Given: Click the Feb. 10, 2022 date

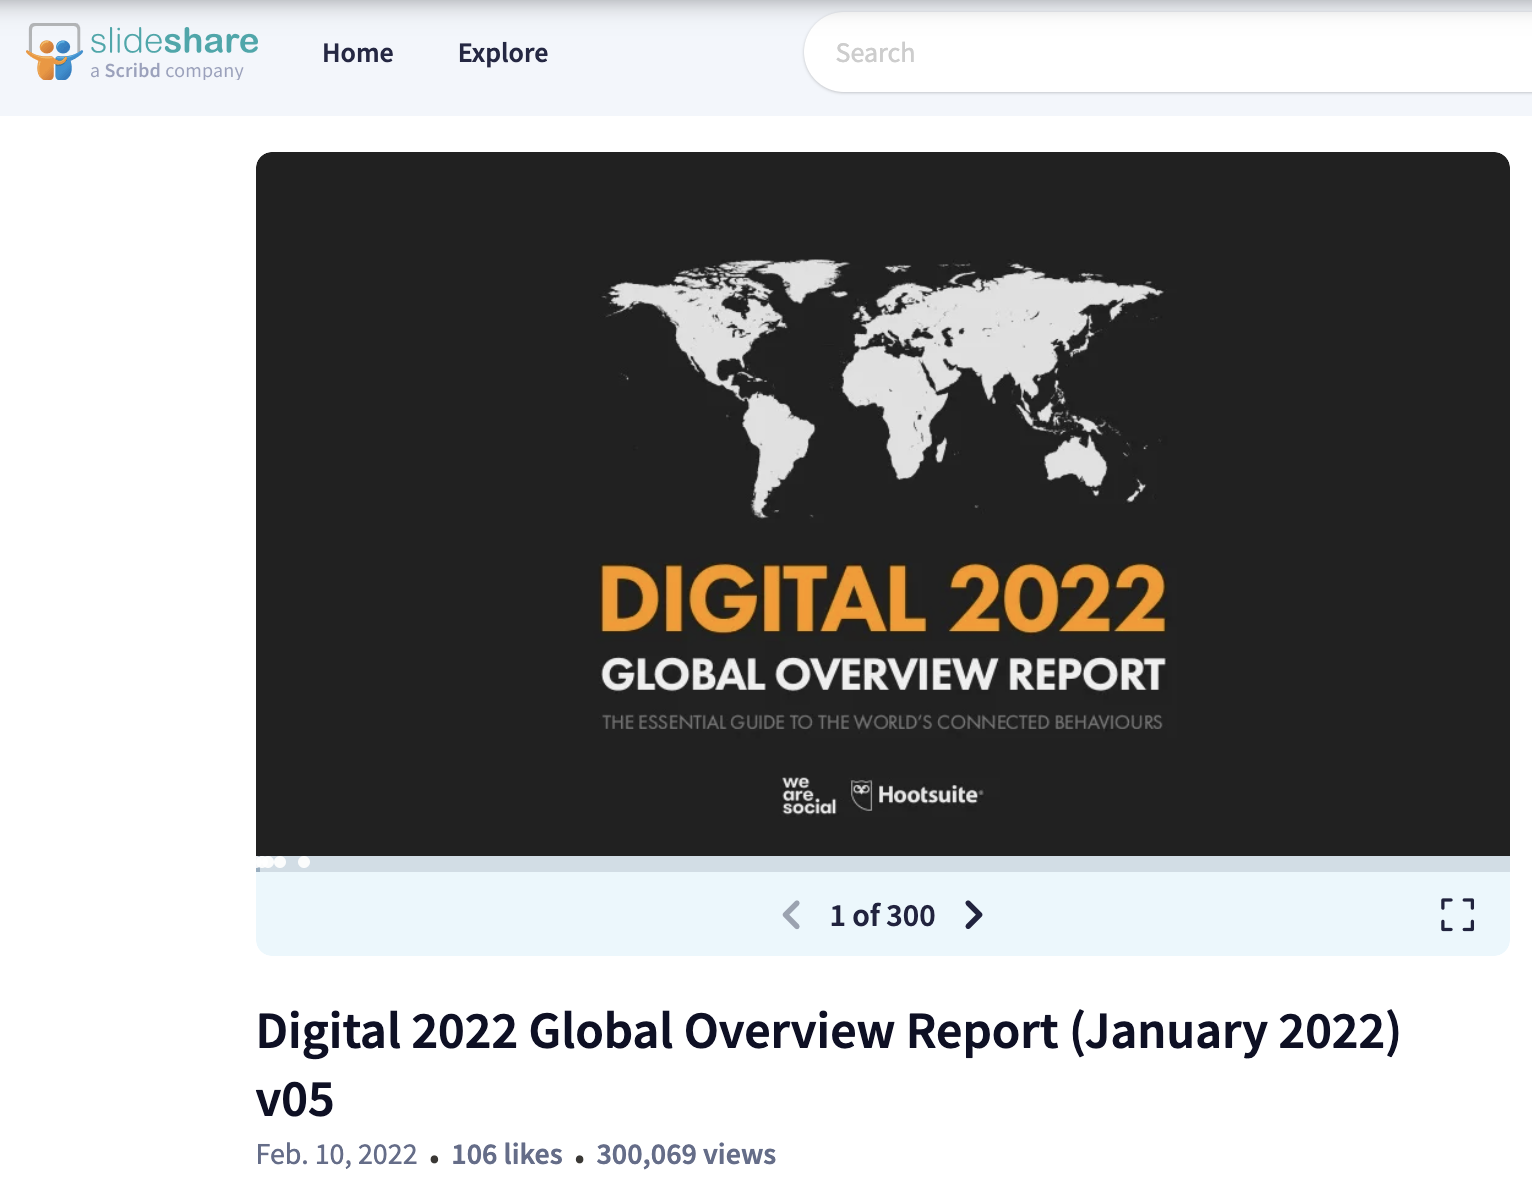Looking at the screenshot, I should (x=336, y=1154).
